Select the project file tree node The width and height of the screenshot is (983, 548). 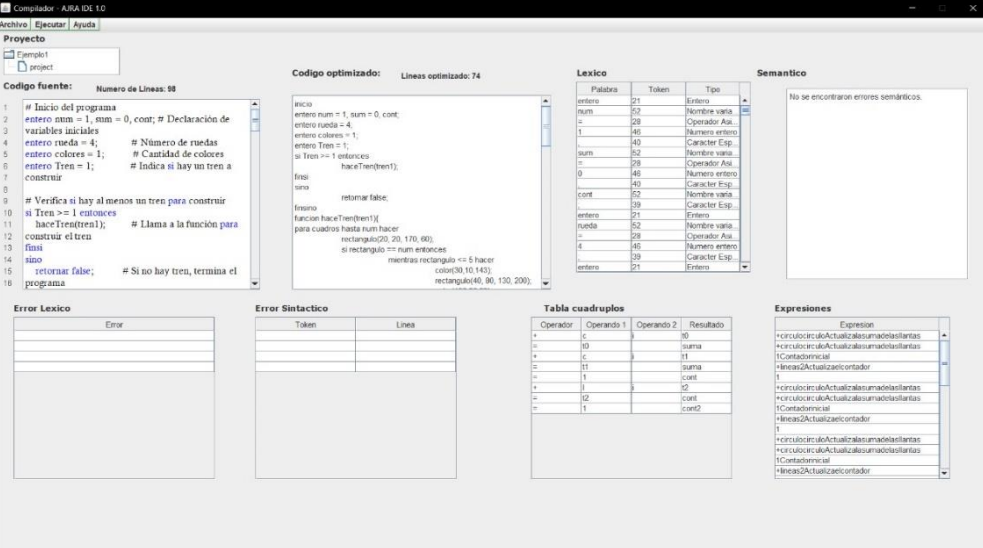coord(41,67)
